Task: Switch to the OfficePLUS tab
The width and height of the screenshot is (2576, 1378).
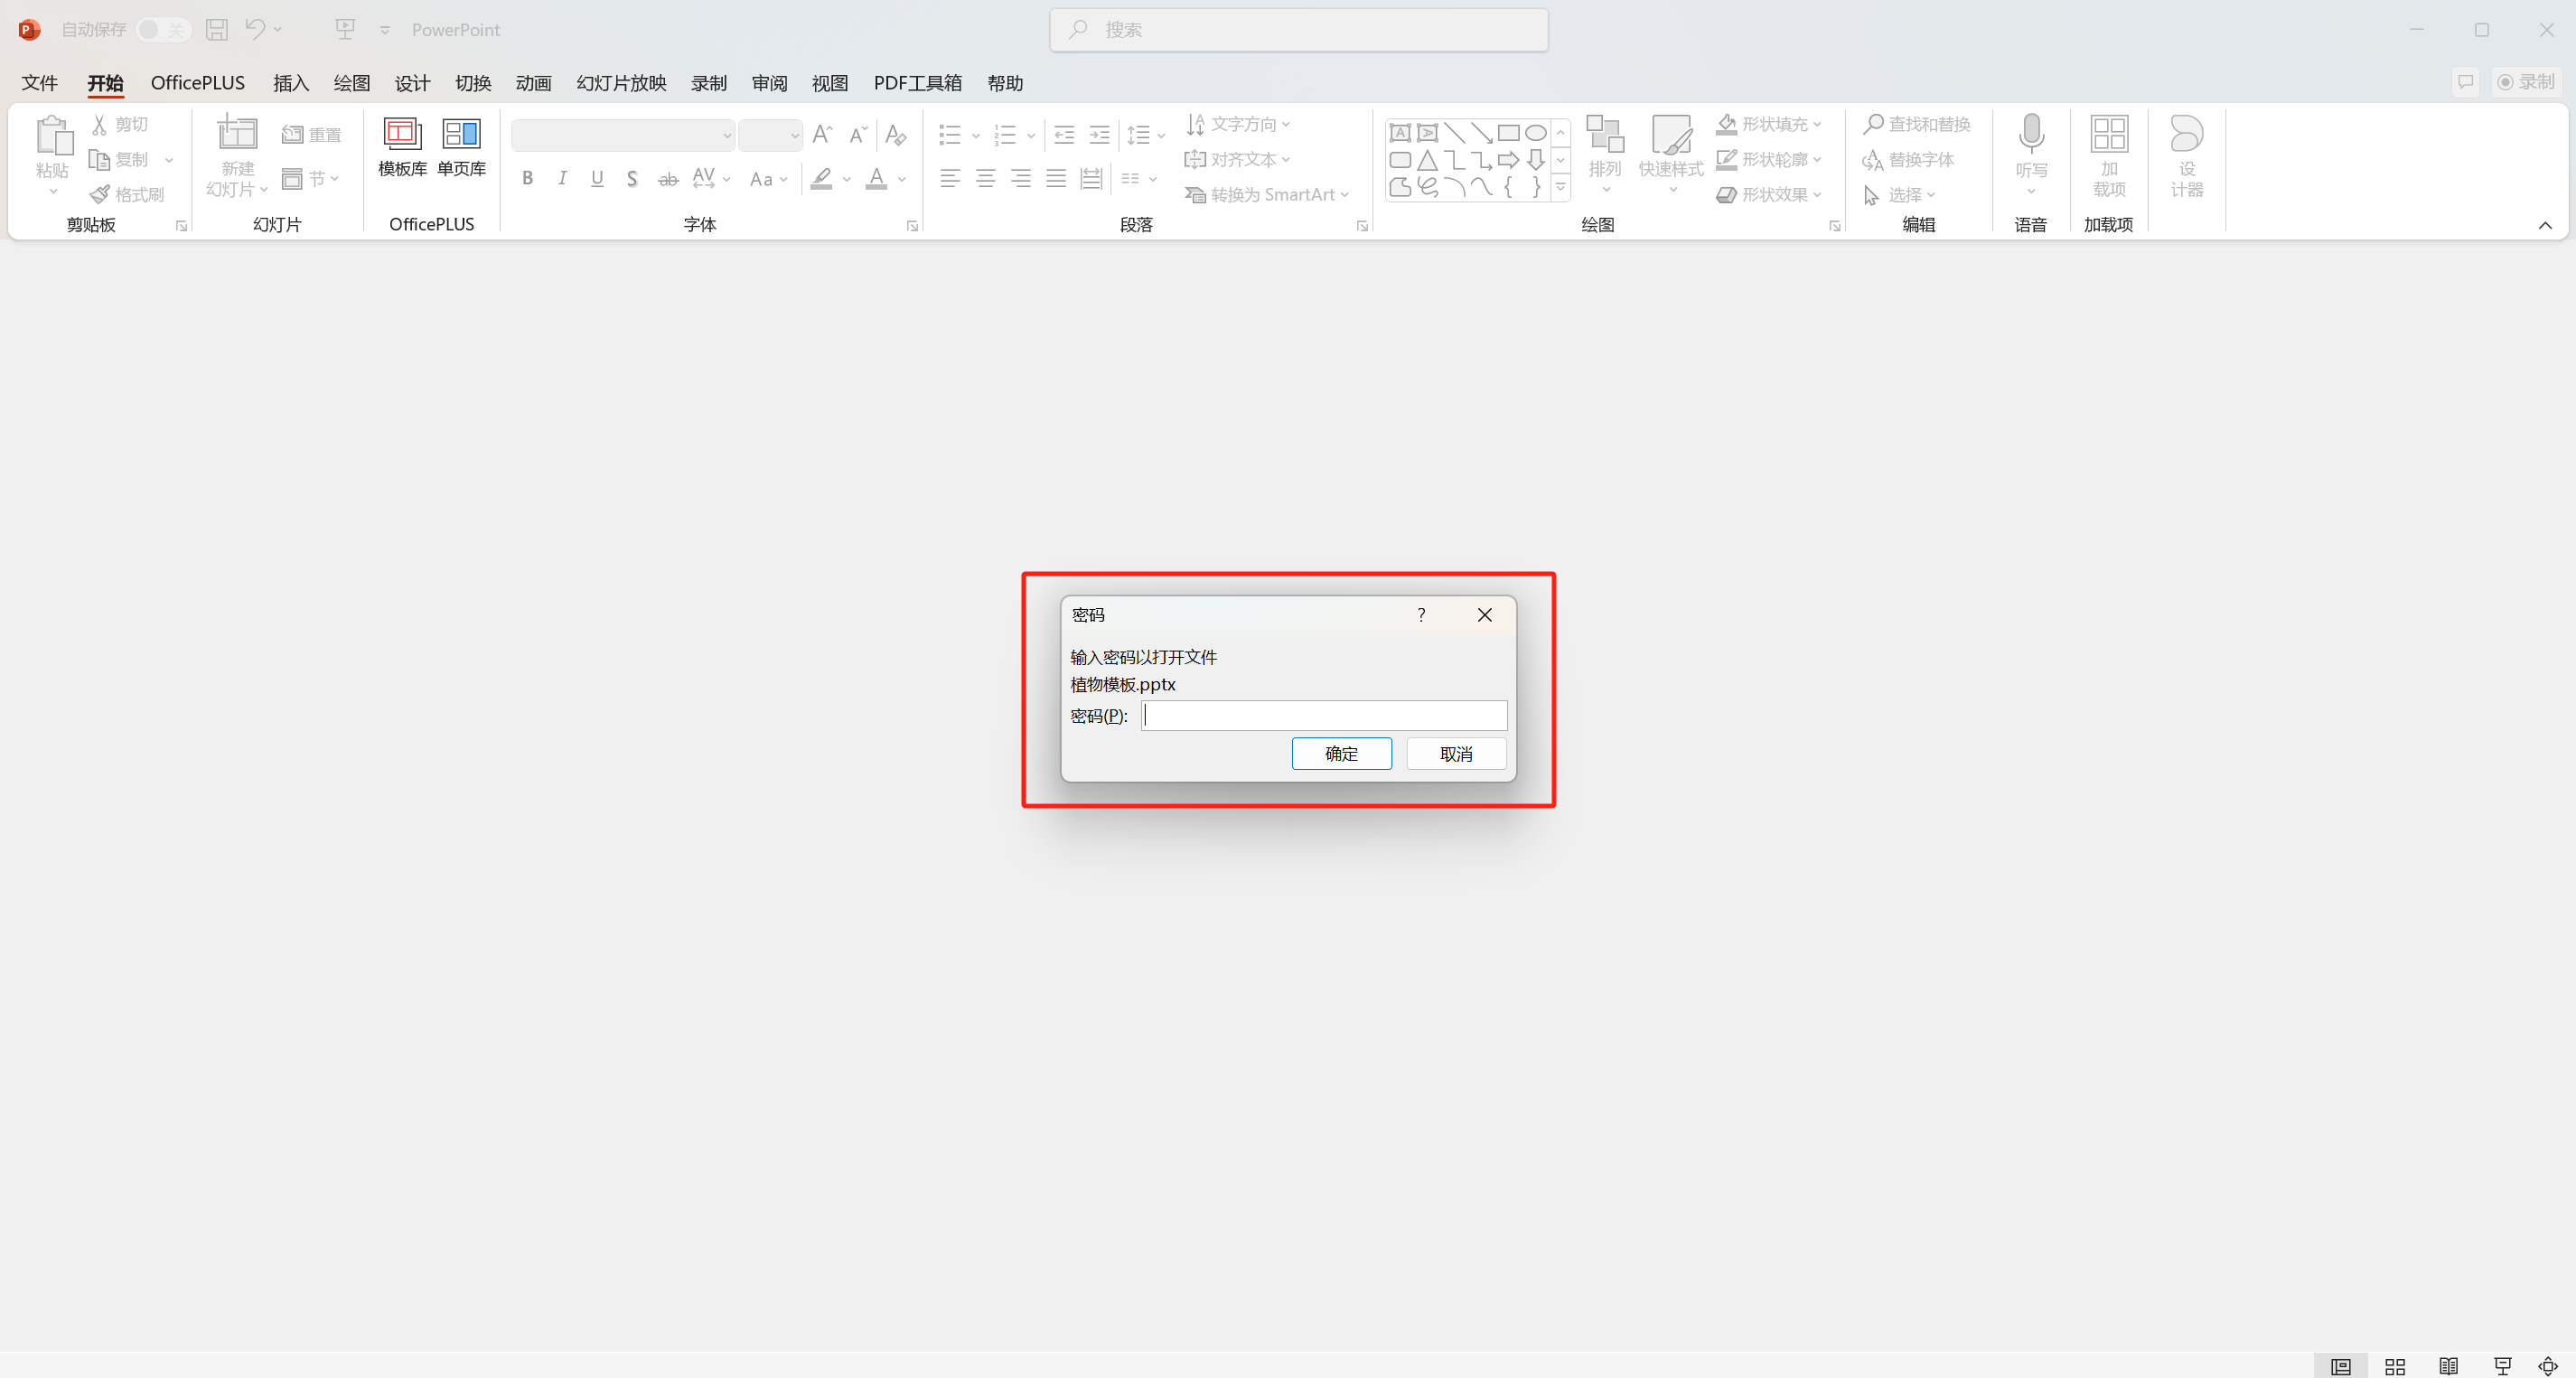Action: pyautogui.click(x=197, y=83)
